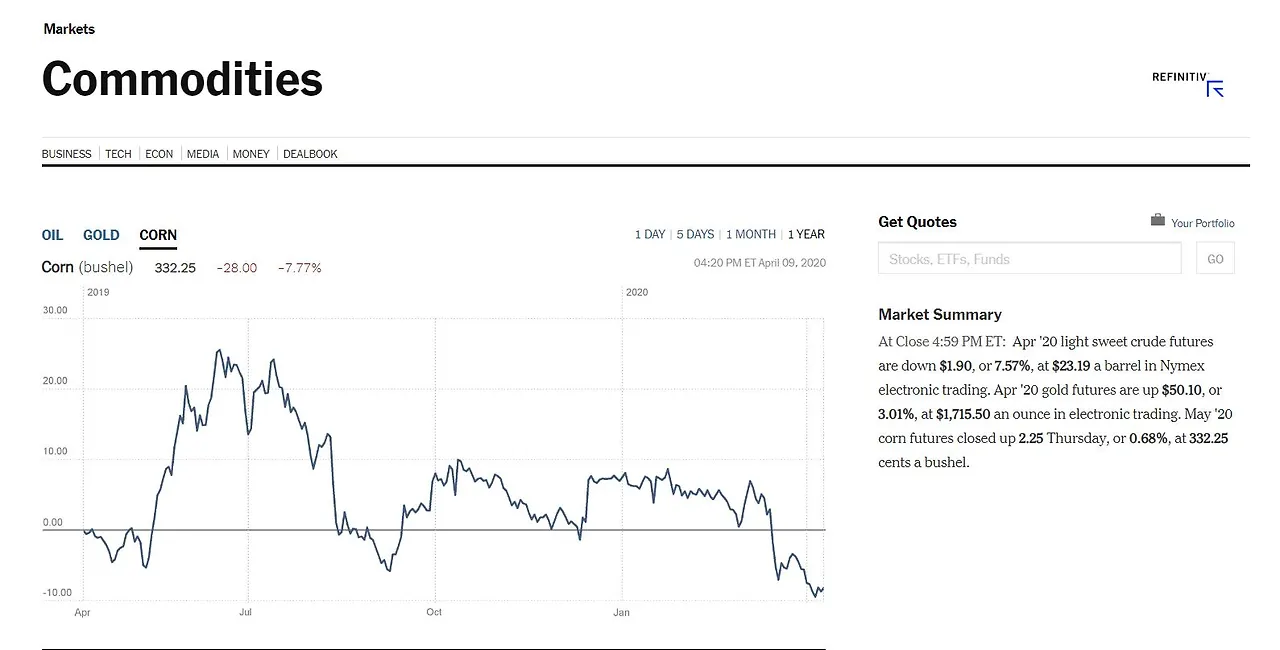Show the 5 DAYS chart range
Screen dimensions: 1280x650
(x=695, y=234)
